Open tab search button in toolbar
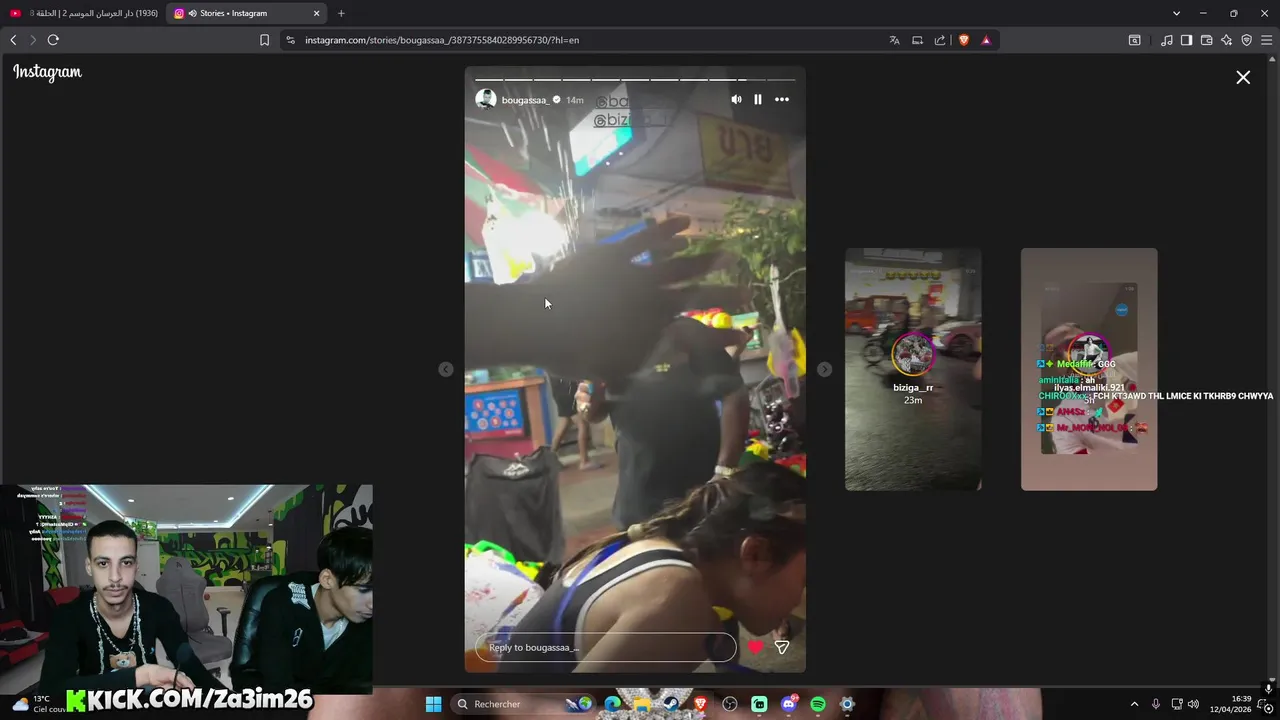Image resolution: width=1280 pixels, height=720 pixels. tap(1134, 40)
